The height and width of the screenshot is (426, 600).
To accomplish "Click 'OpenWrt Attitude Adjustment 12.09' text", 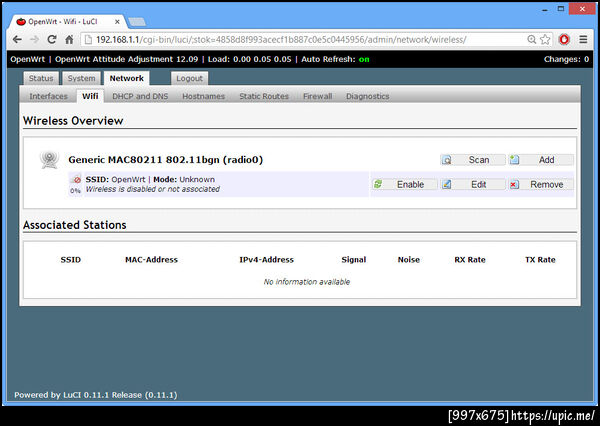I will 127,59.
